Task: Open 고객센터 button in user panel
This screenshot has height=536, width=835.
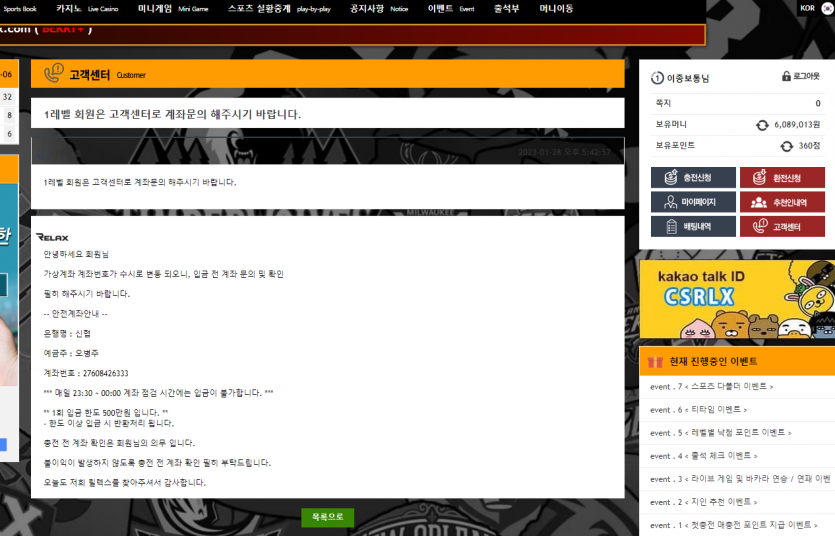Action: pyautogui.click(x=782, y=227)
